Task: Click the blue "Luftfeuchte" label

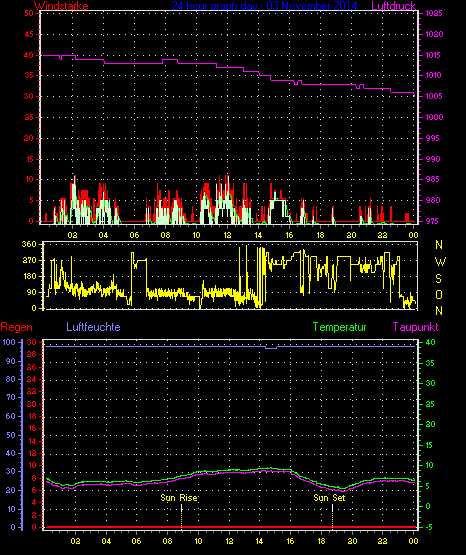Action: pyautogui.click(x=93, y=327)
